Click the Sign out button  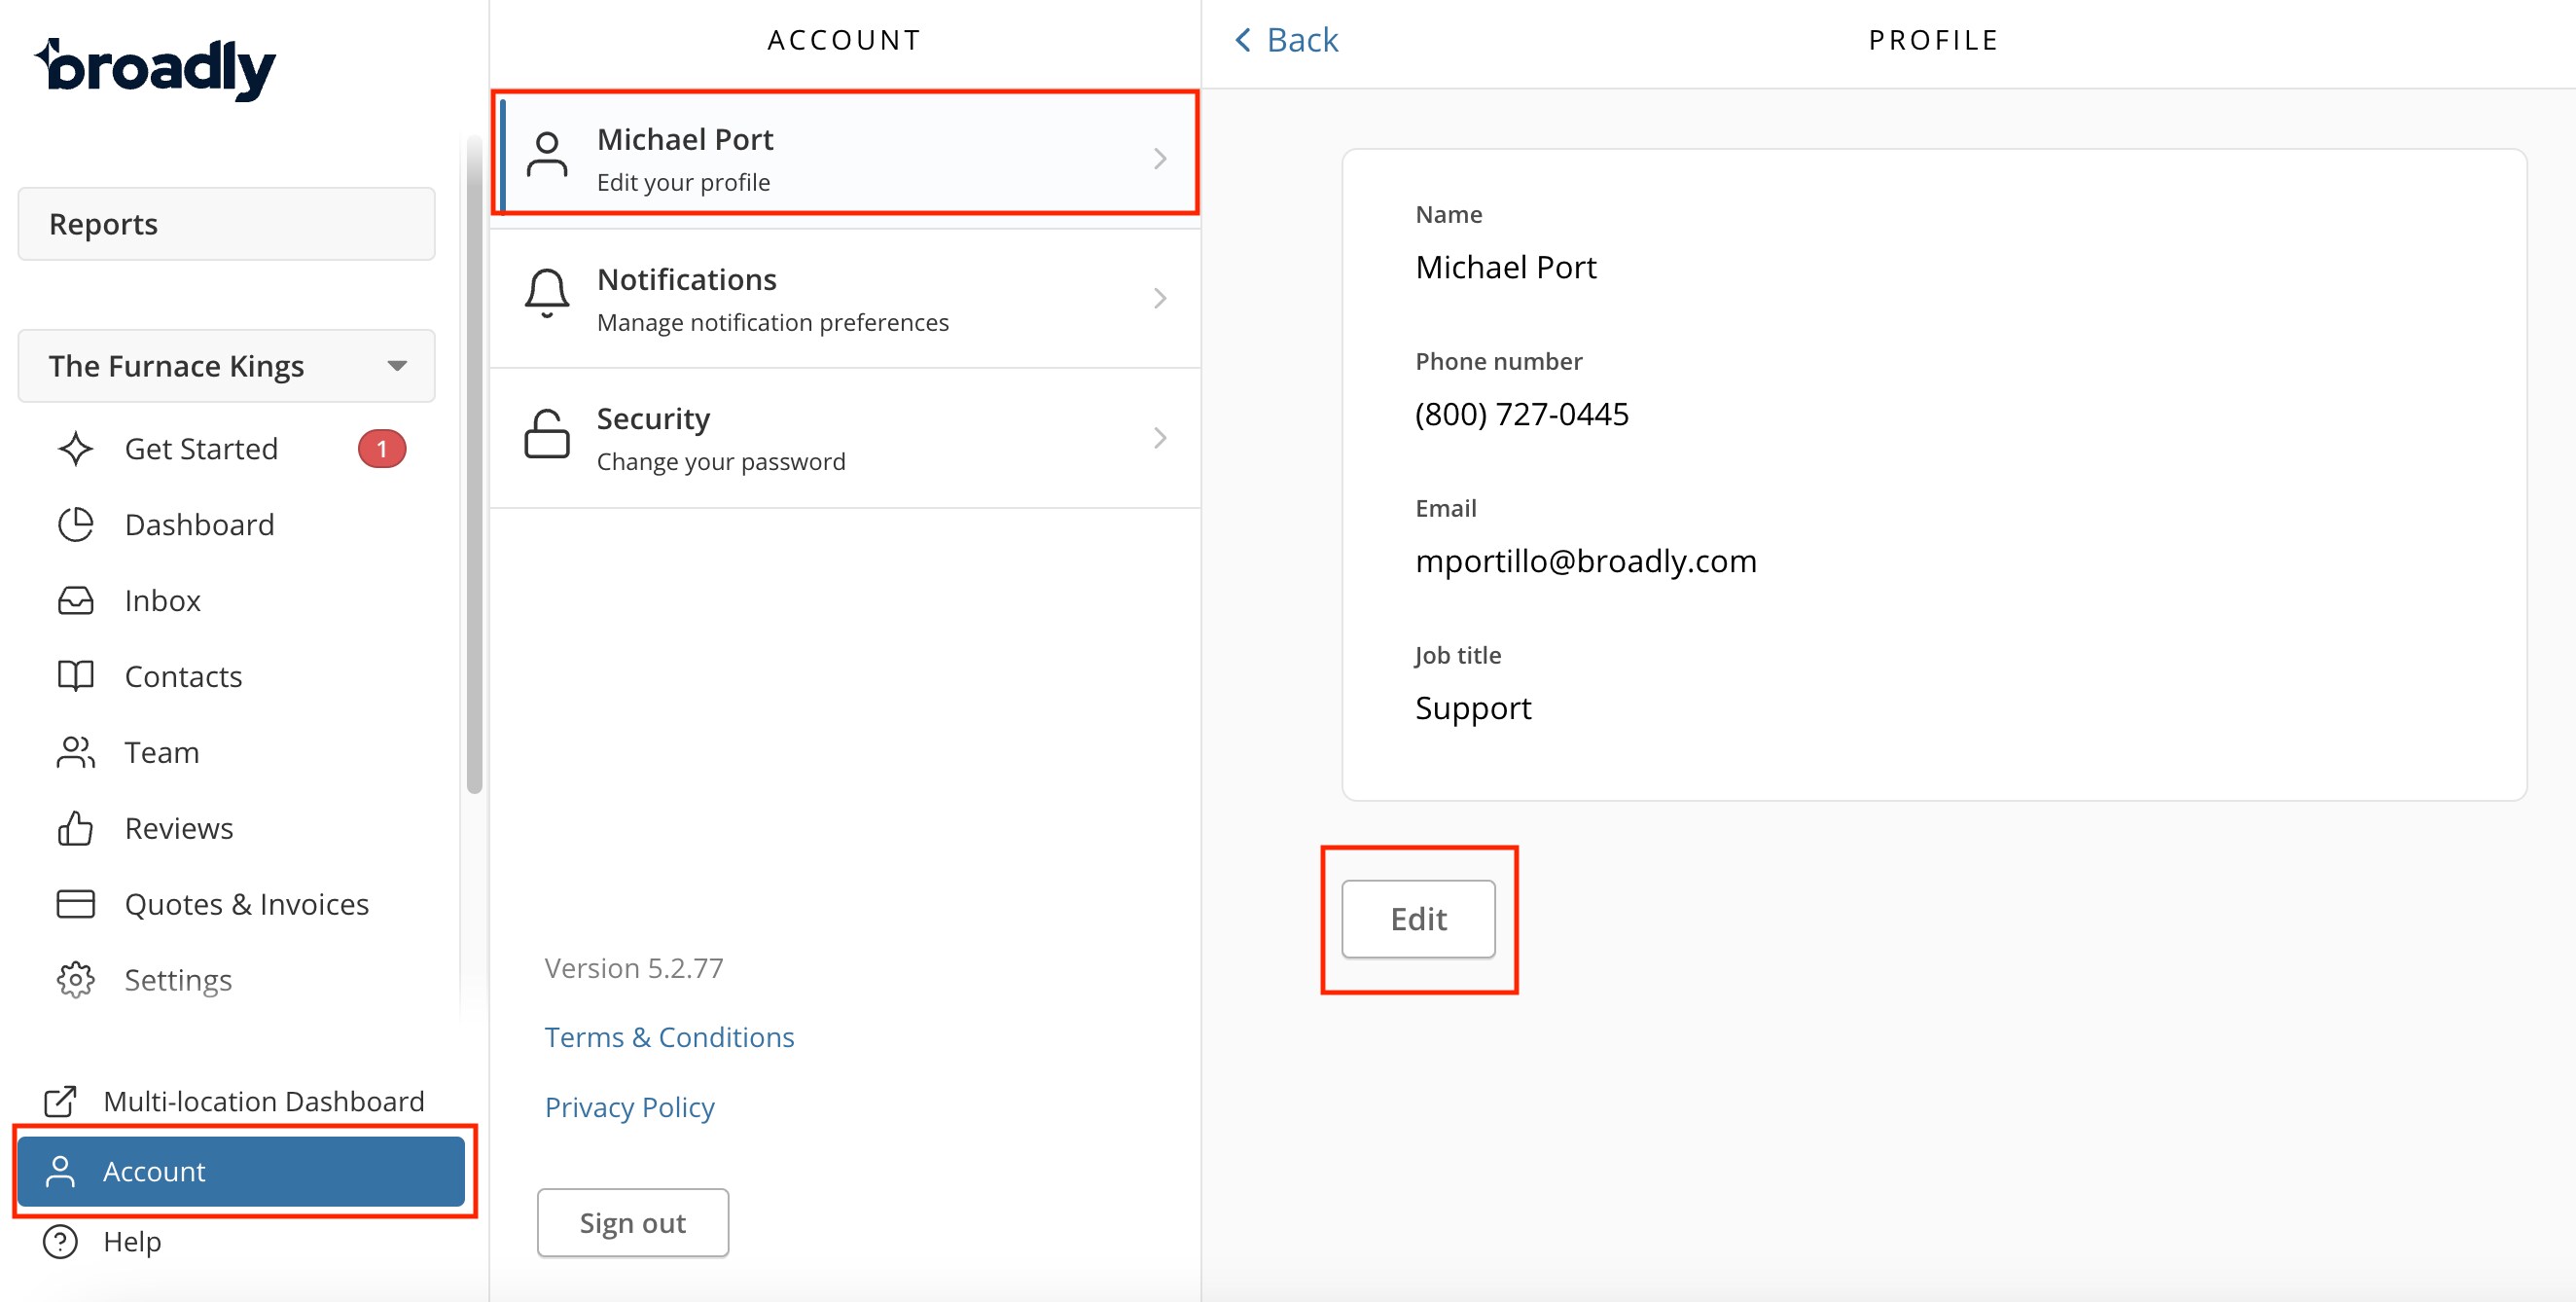pyautogui.click(x=633, y=1223)
